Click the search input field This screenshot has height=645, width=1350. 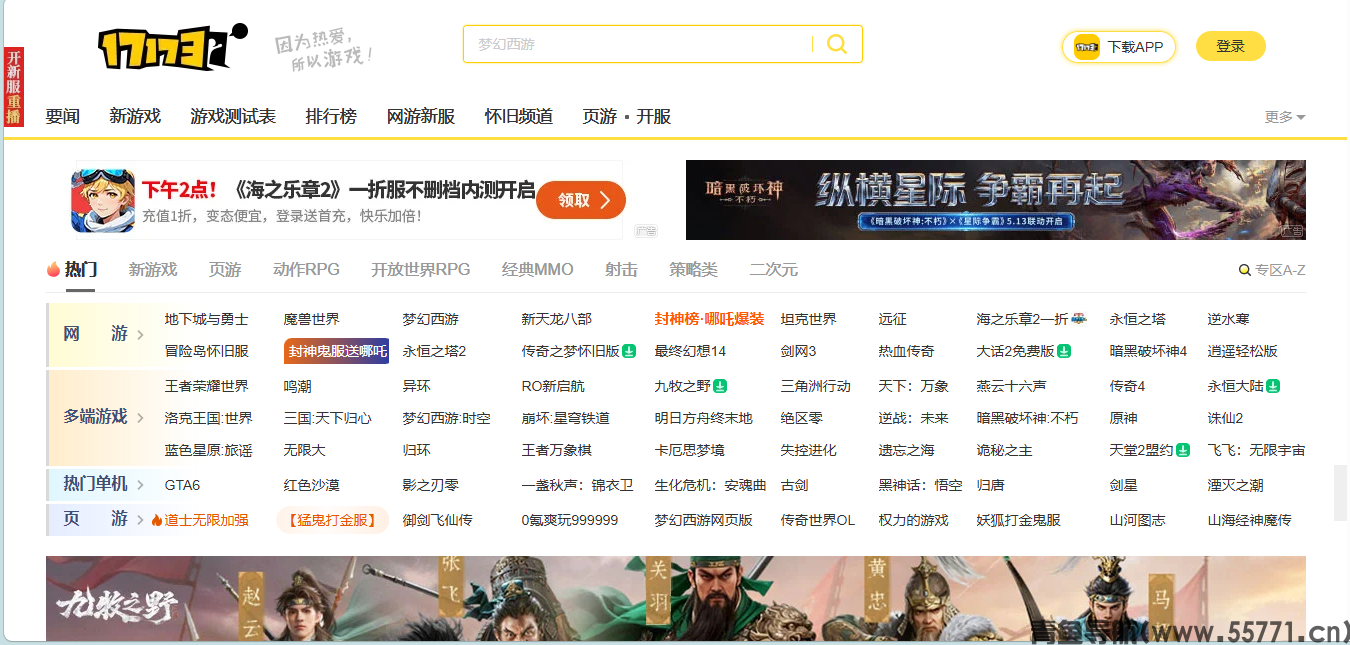coord(640,44)
